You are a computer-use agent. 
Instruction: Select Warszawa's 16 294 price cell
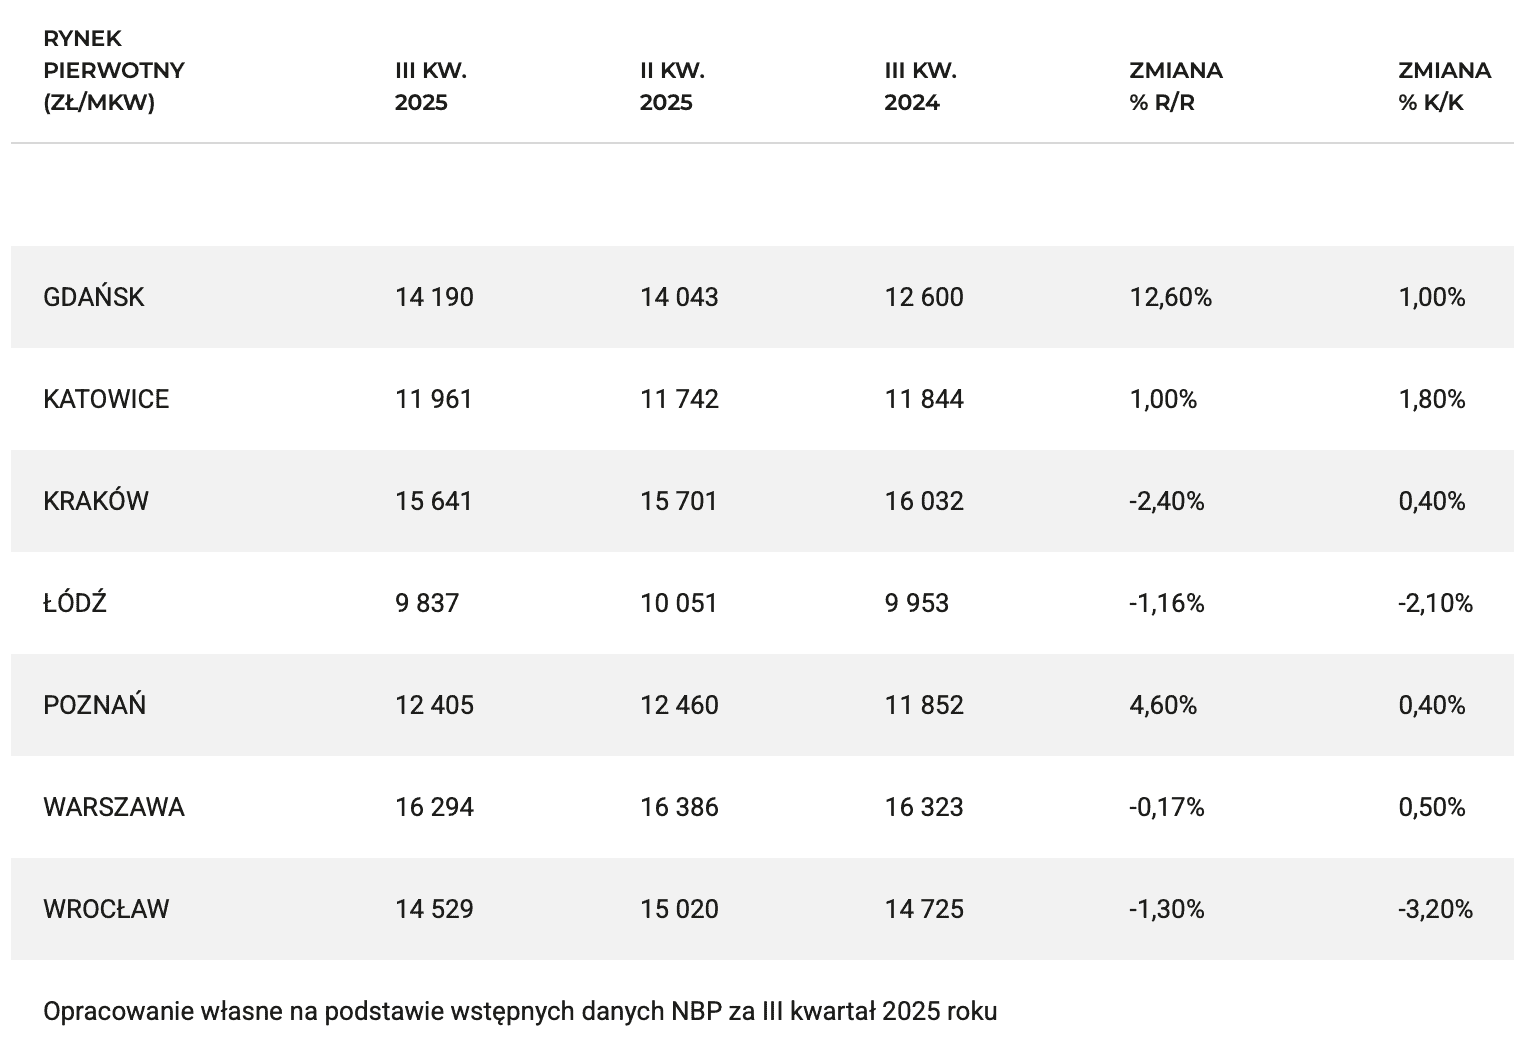[434, 807]
